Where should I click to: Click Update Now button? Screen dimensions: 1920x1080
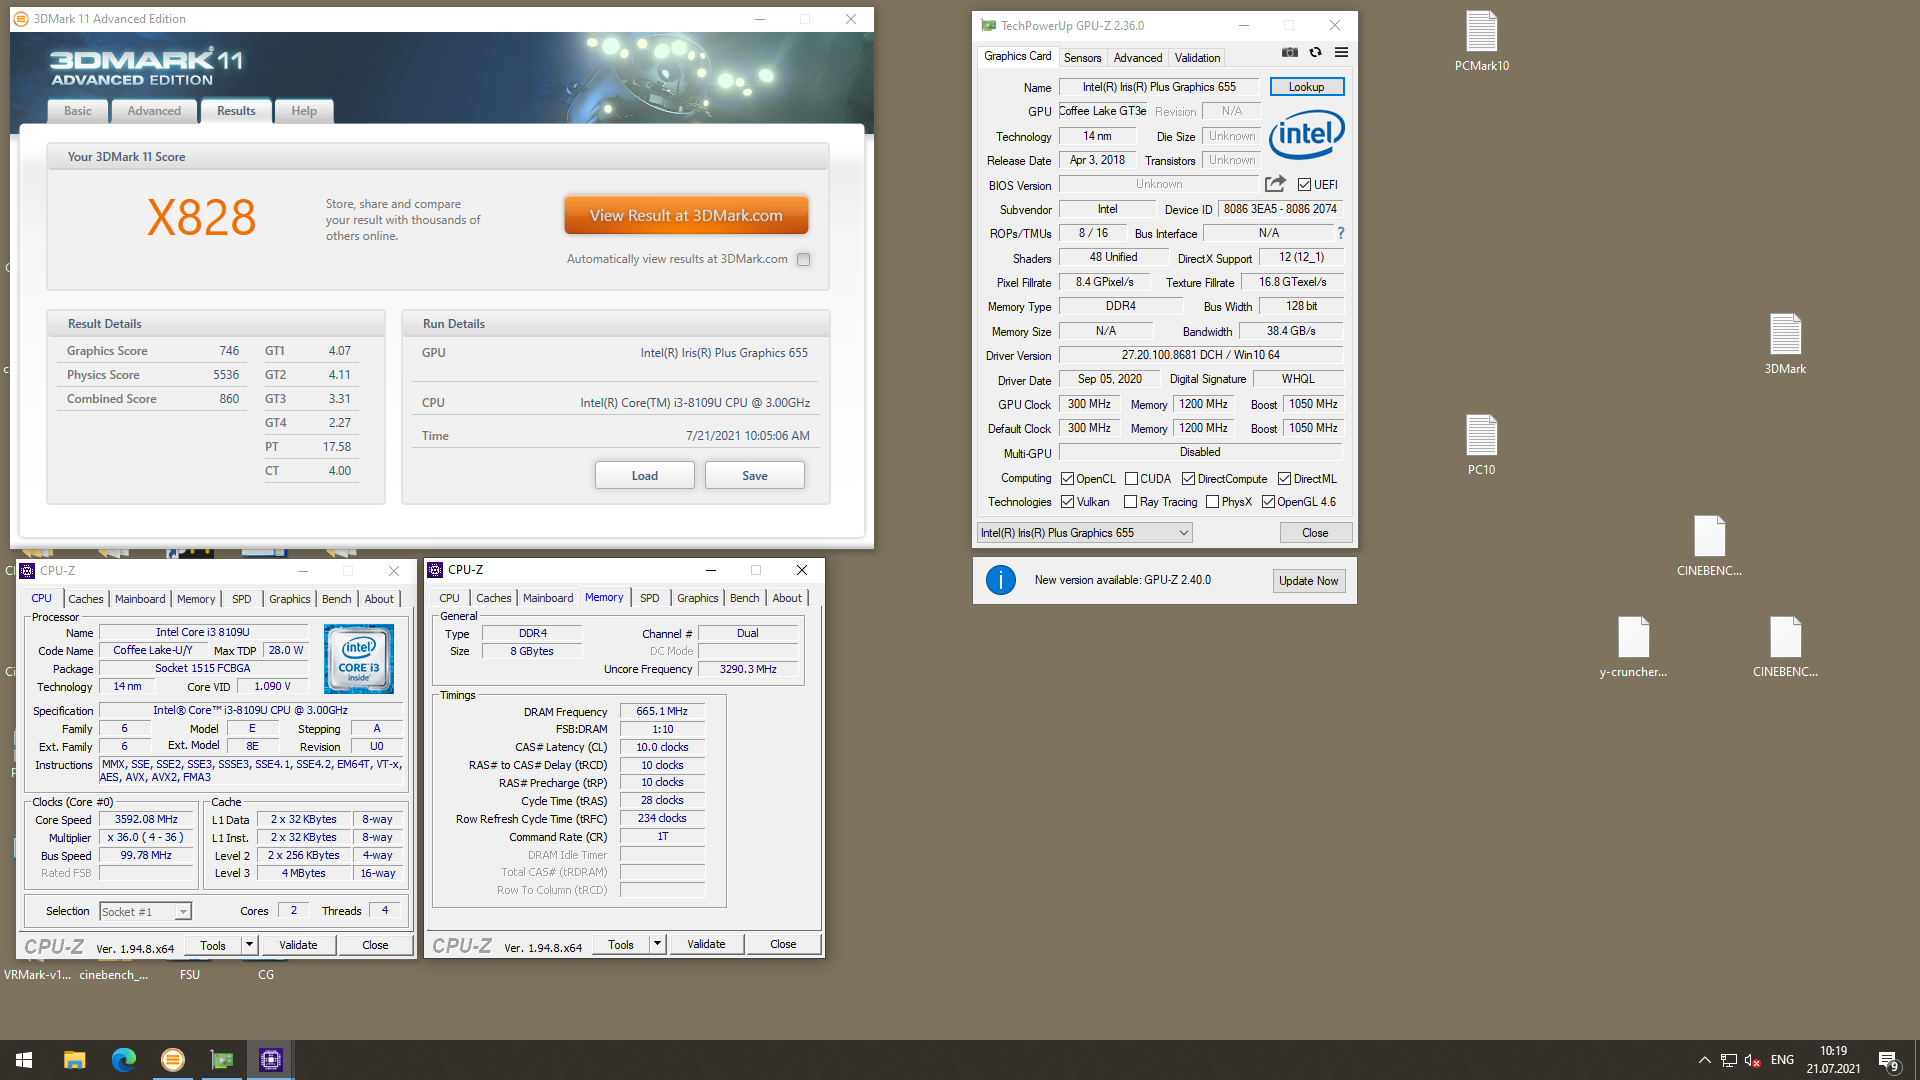1308,581
